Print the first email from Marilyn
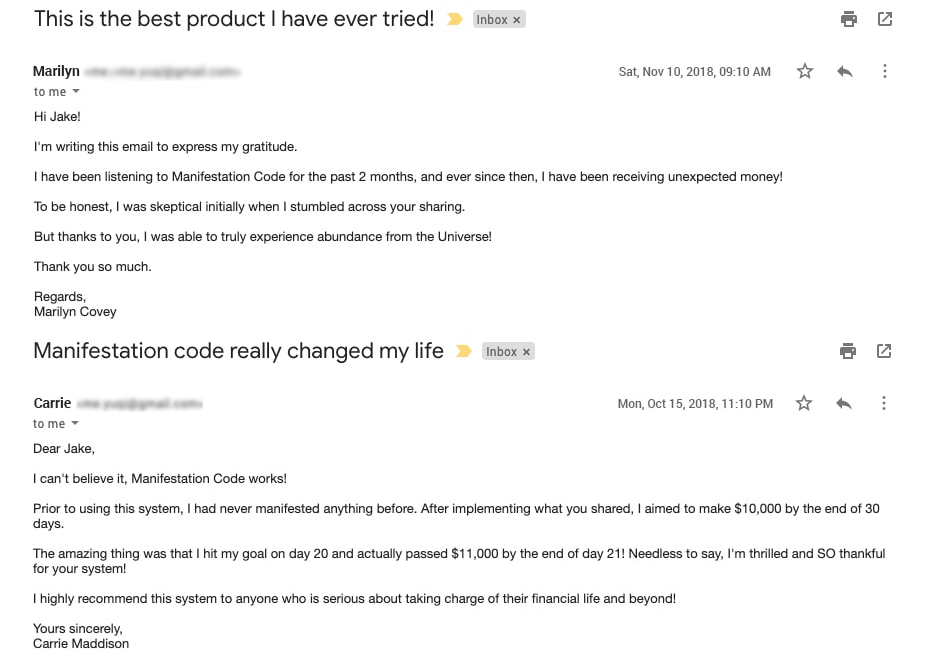This screenshot has height=663, width=941. click(848, 18)
